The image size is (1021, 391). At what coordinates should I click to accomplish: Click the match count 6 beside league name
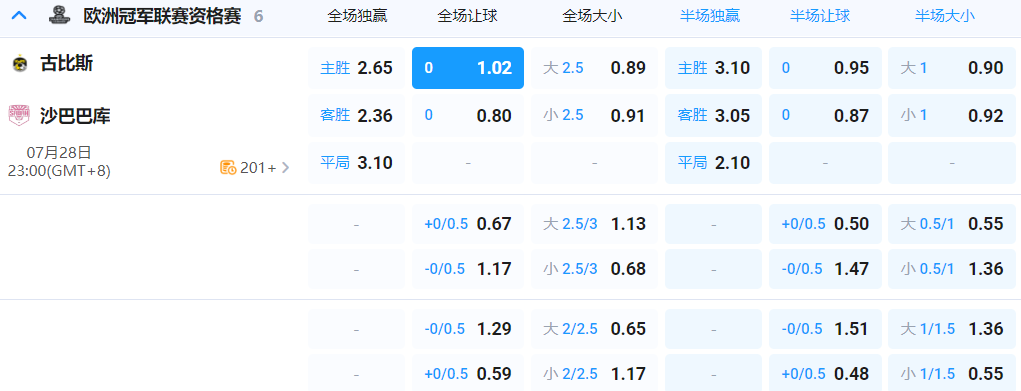coord(259,16)
